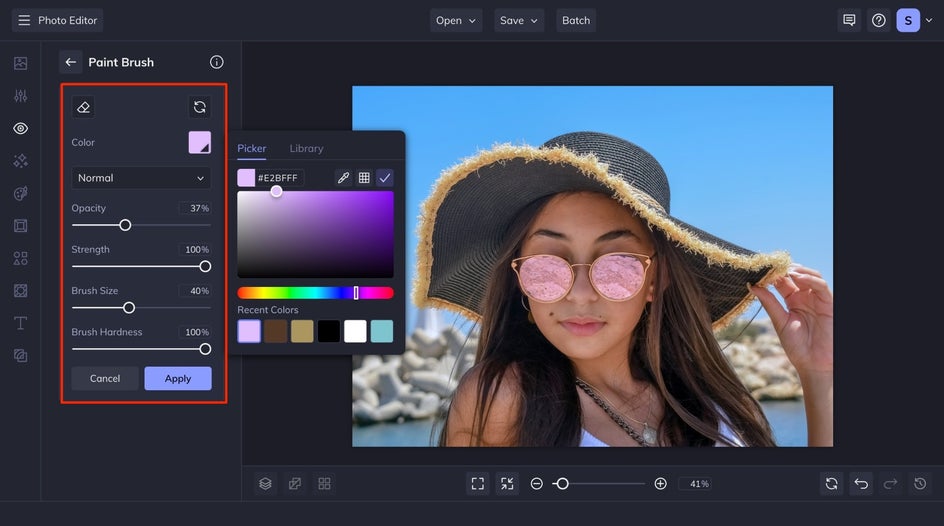Go back from Paint Brush panel
The height and width of the screenshot is (526, 944).
(70, 62)
